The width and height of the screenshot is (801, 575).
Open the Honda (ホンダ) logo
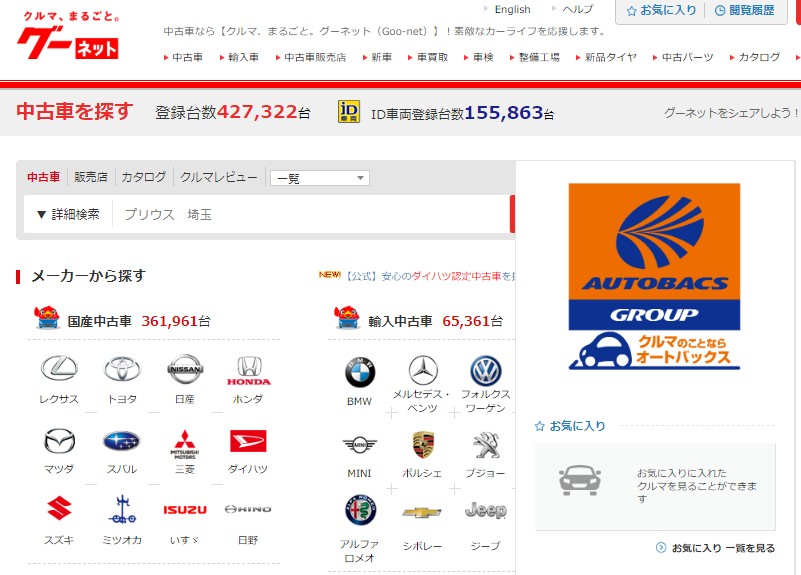click(x=248, y=371)
